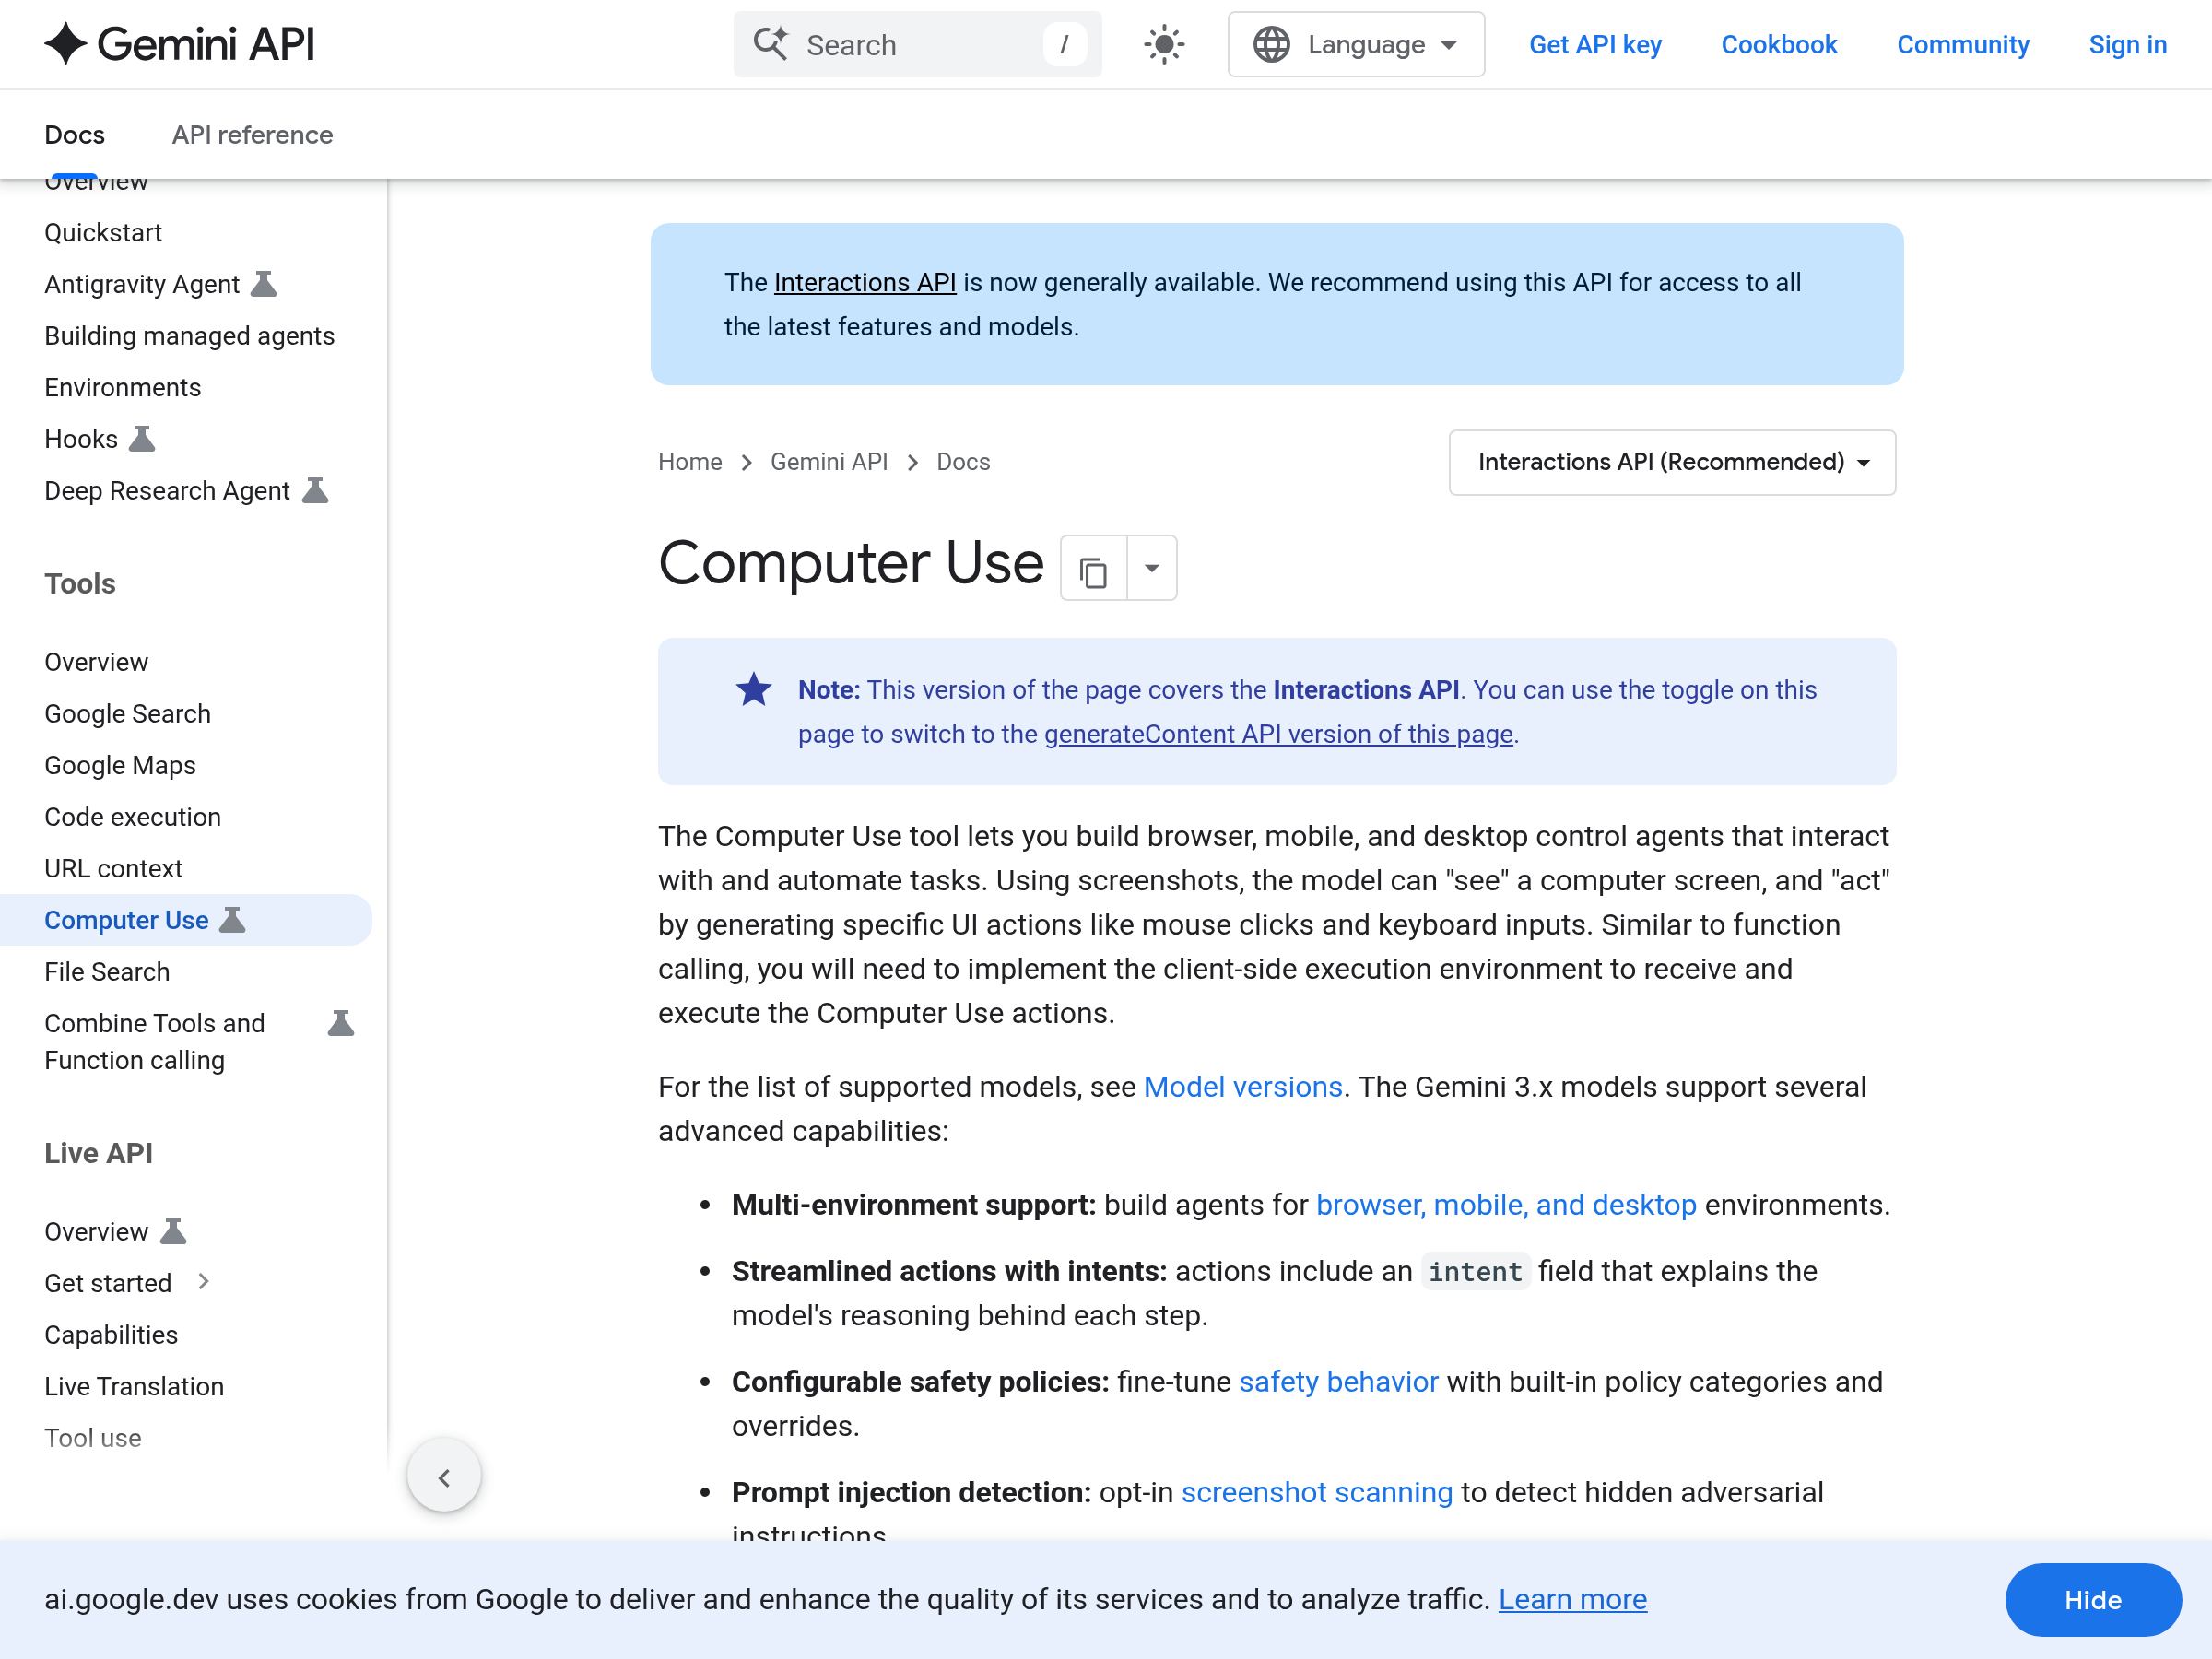Click the flask icon beside Combine Tools
Image resolution: width=2212 pixels, height=1659 pixels.
(341, 1023)
